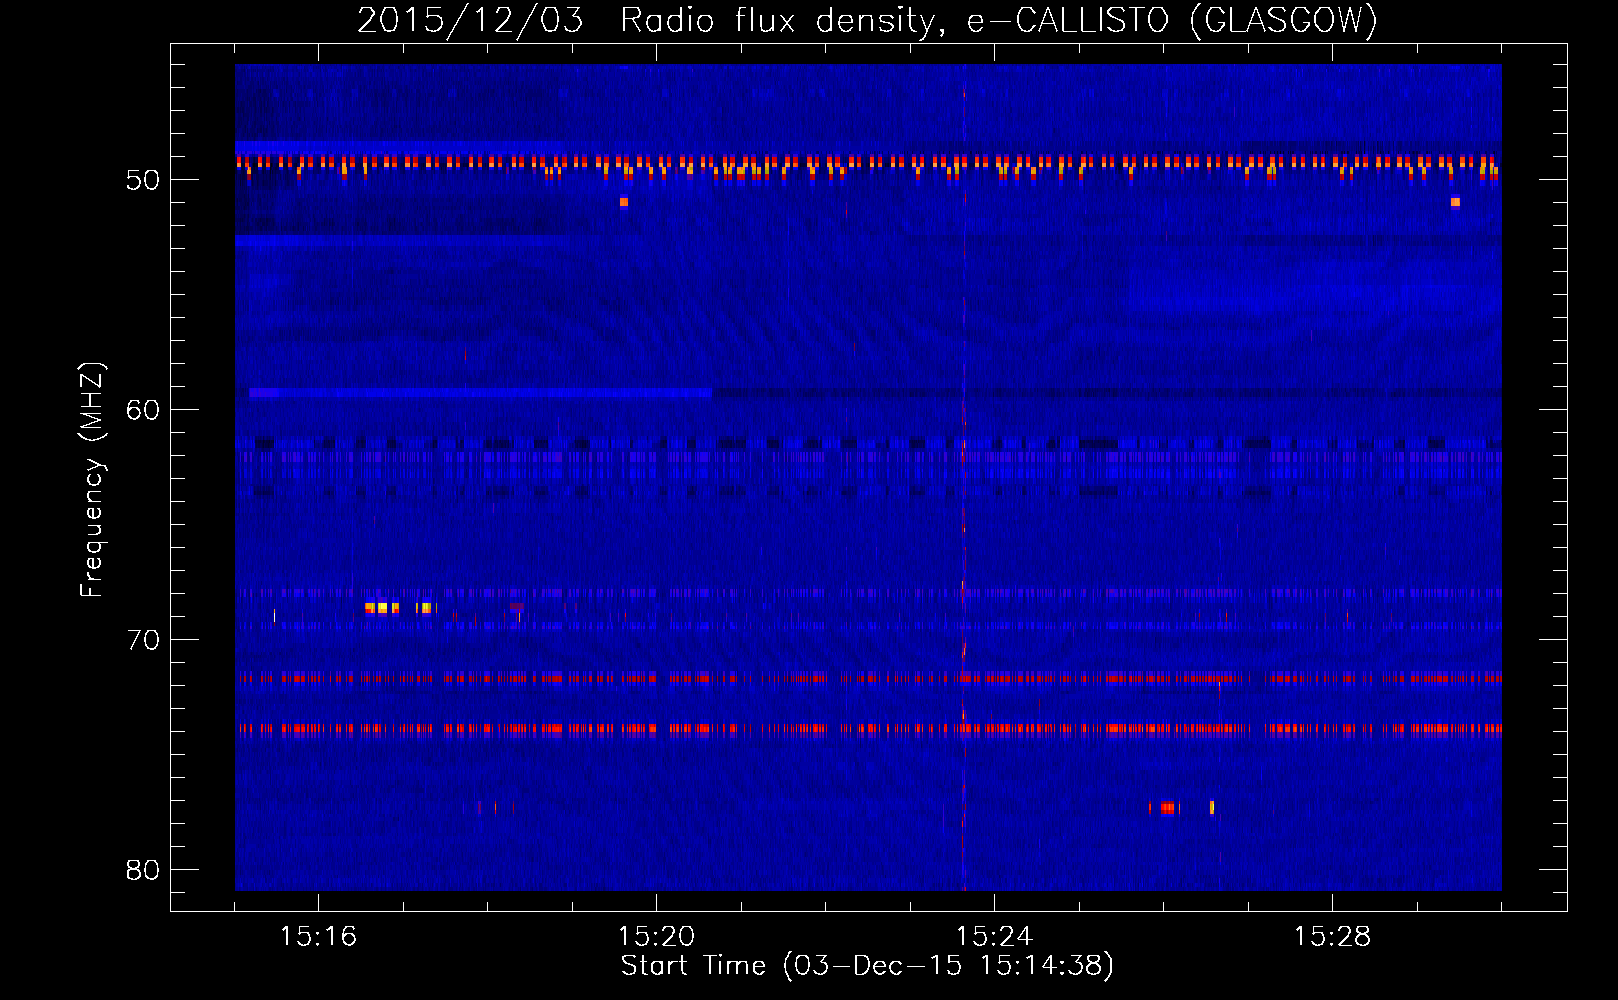Click the 15:20 time tick label

656,936
